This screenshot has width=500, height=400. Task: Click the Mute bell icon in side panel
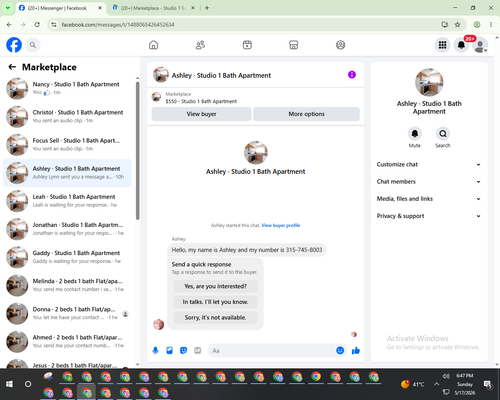pyautogui.click(x=414, y=134)
